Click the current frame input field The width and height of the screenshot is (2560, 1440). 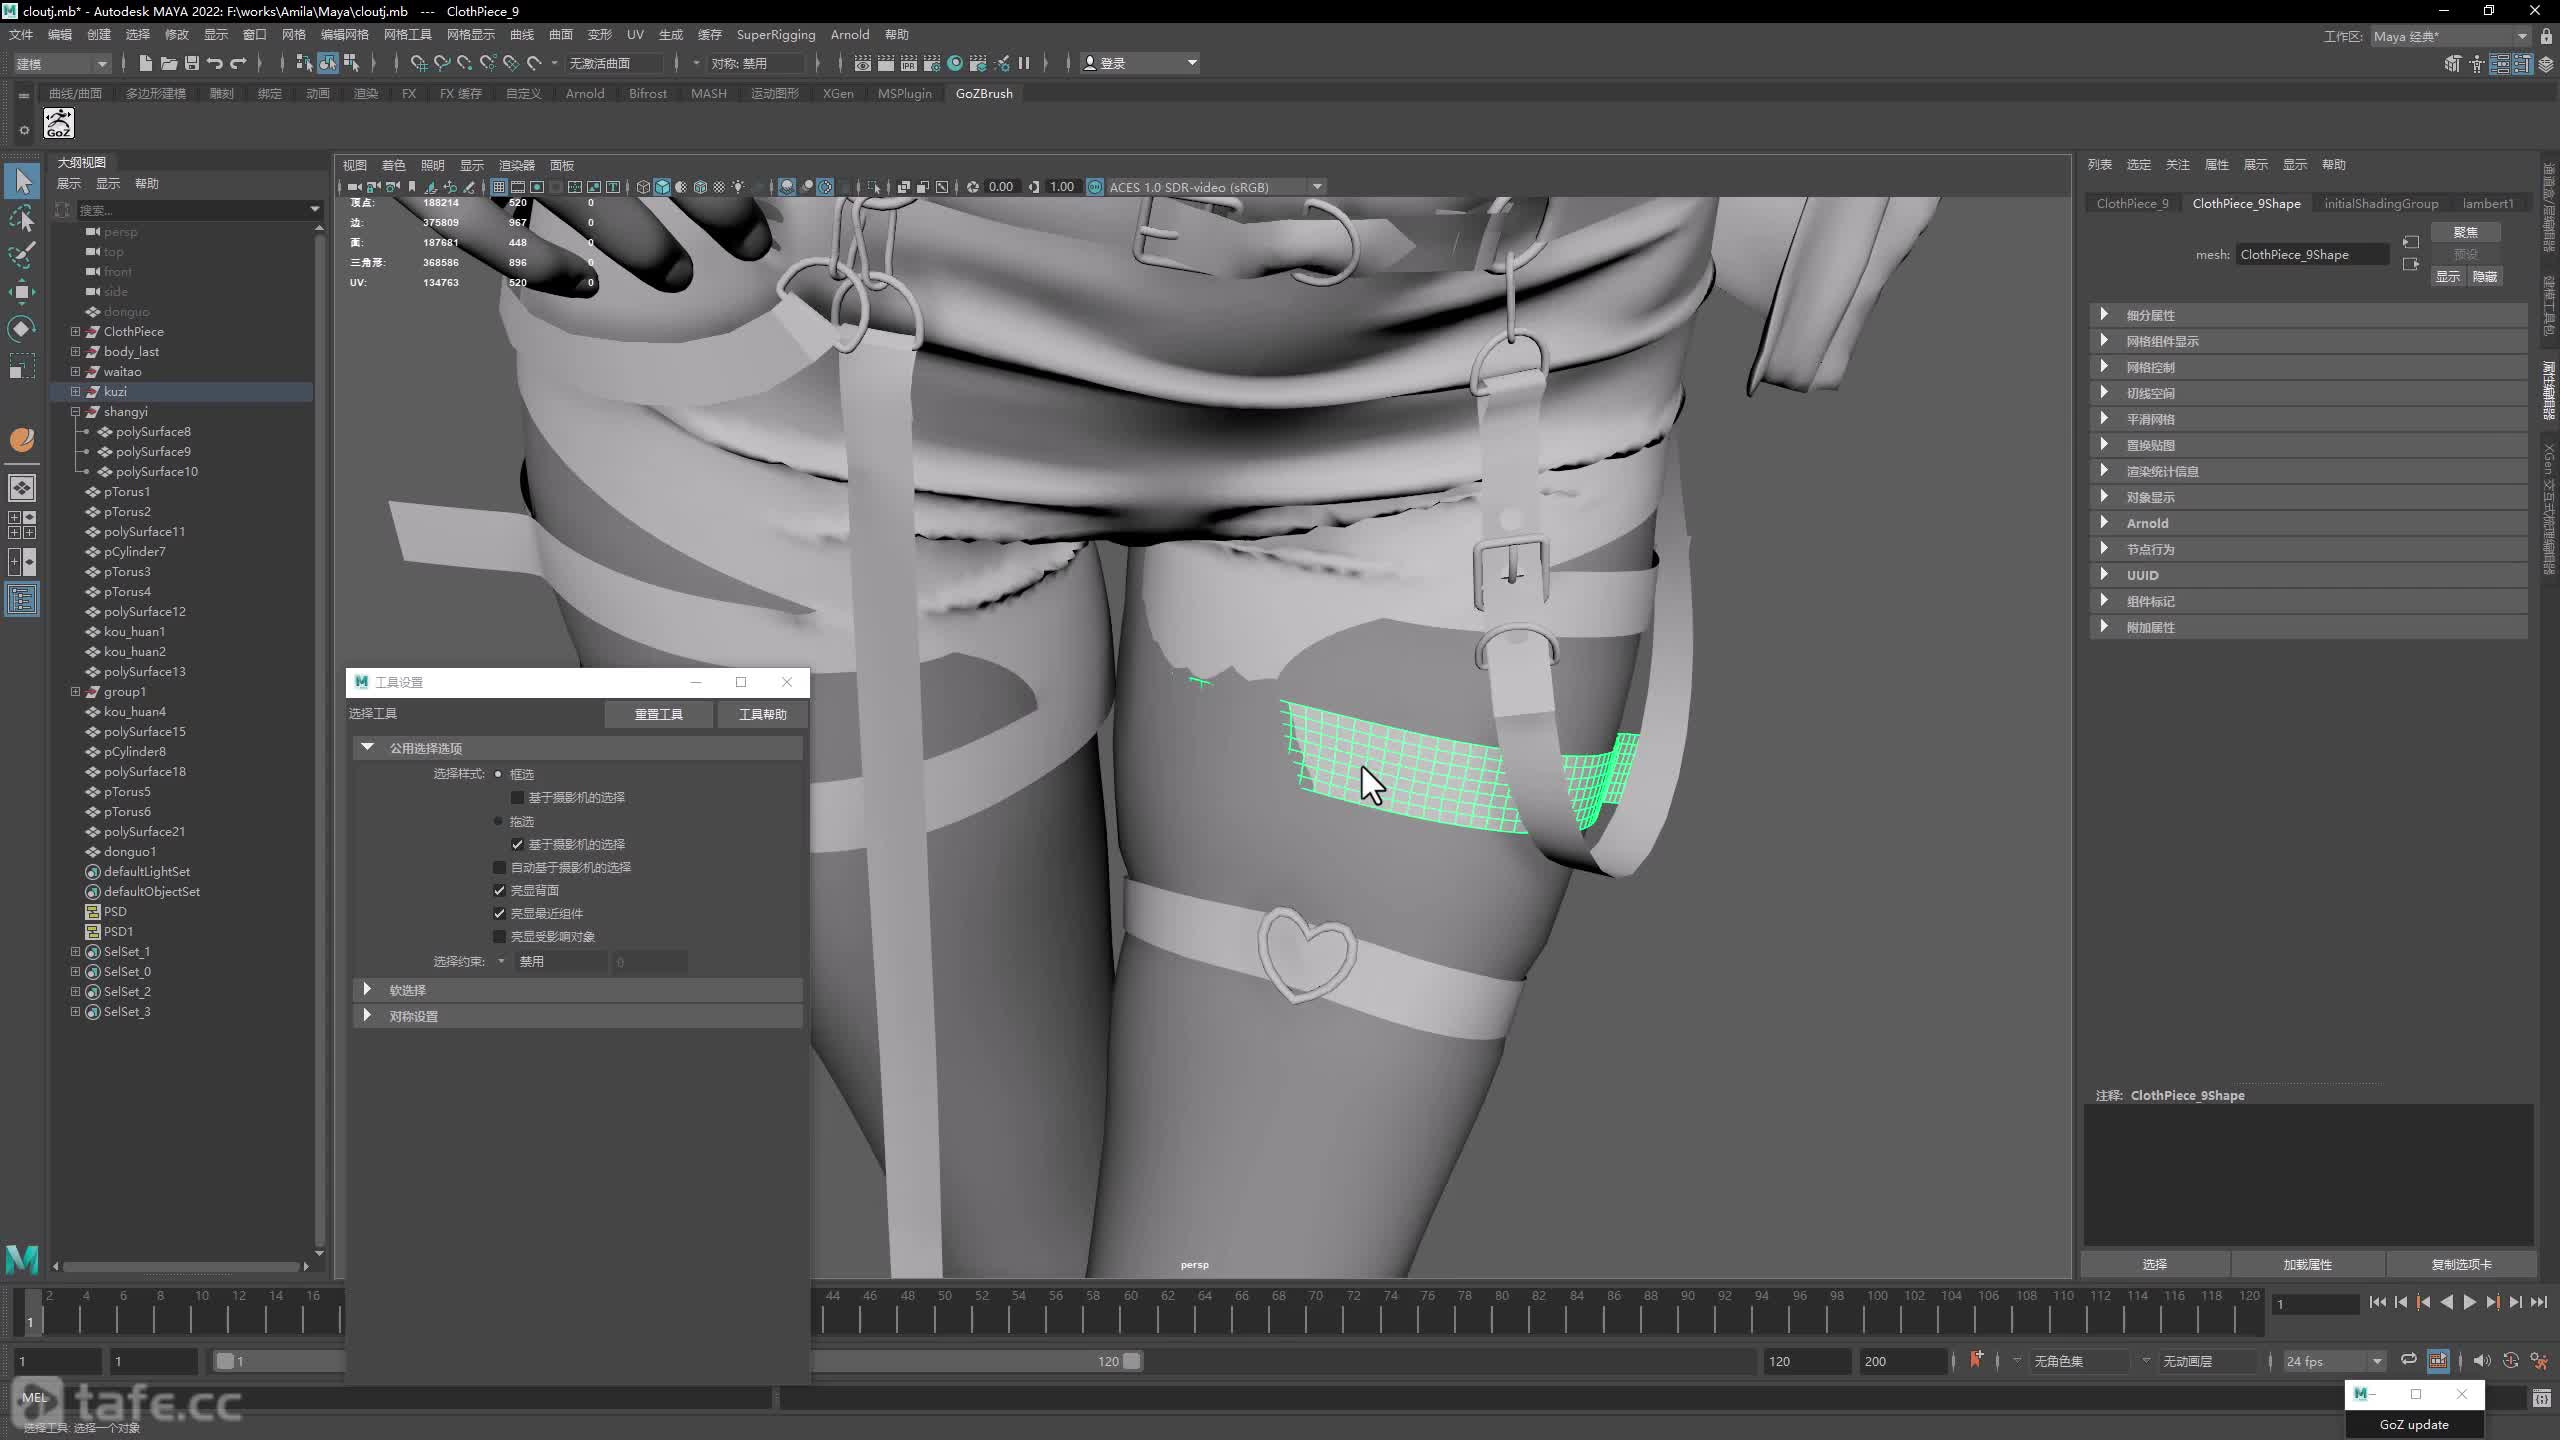[x=2316, y=1304]
